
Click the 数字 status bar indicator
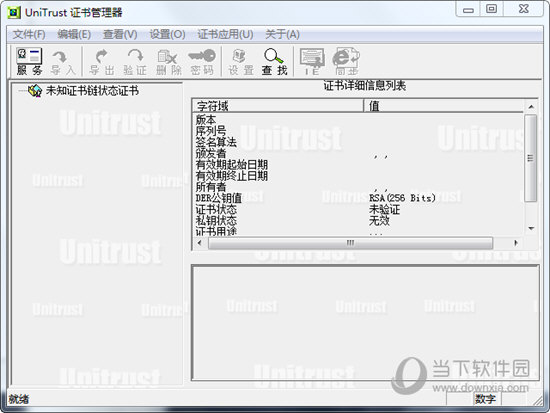485,399
